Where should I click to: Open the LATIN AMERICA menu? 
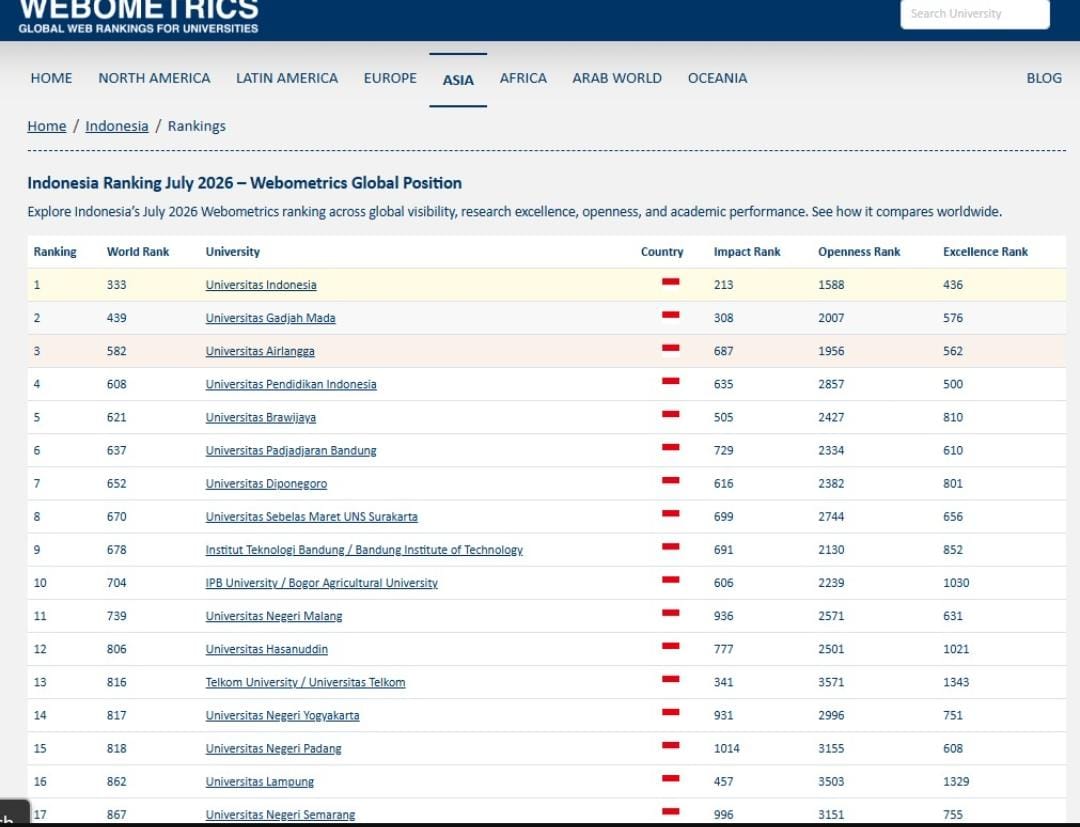point(287,78)
